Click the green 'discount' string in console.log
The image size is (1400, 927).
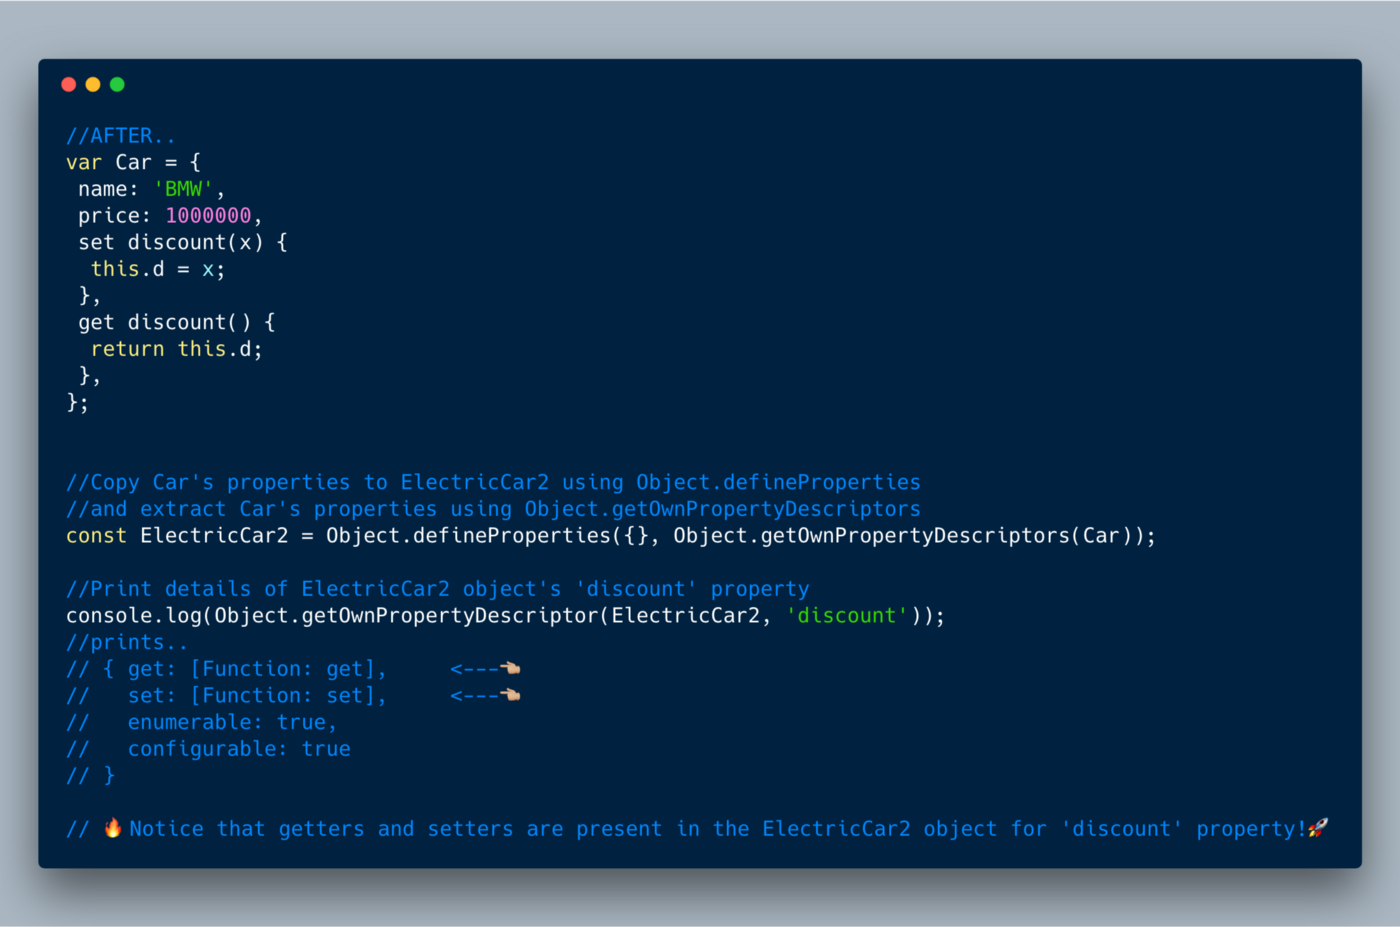click(x=847, y=616)
